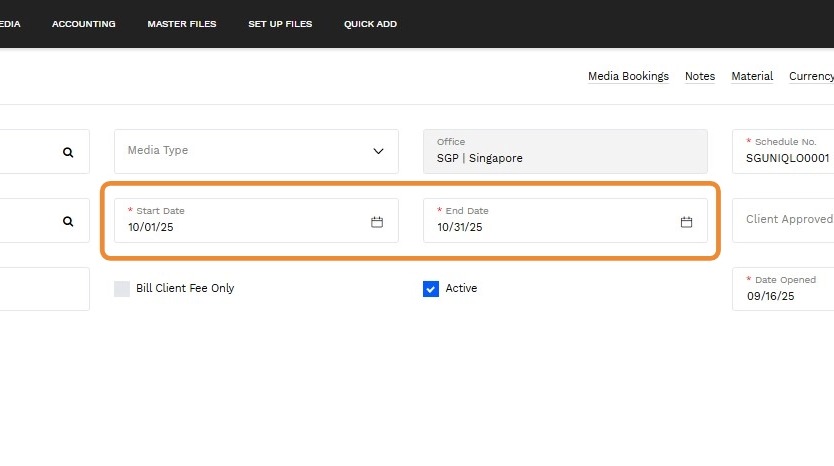Click the search magnifier beside Media Type

coord(68,152)
